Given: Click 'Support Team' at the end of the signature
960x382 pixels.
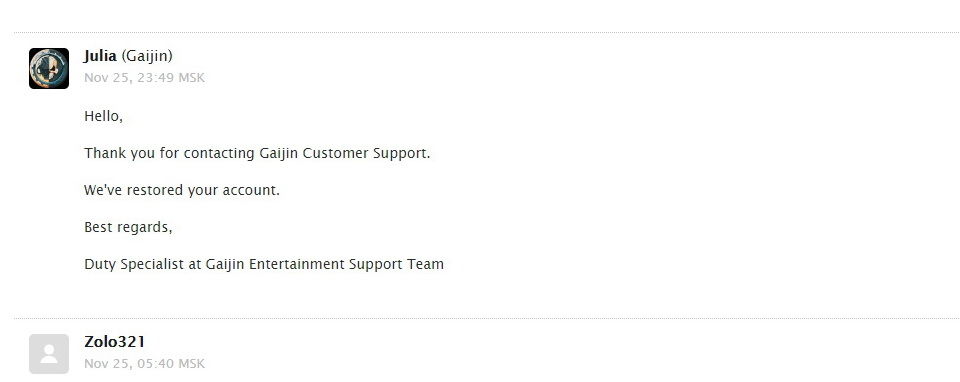Looking at the screenshot, I should point(396,264).
